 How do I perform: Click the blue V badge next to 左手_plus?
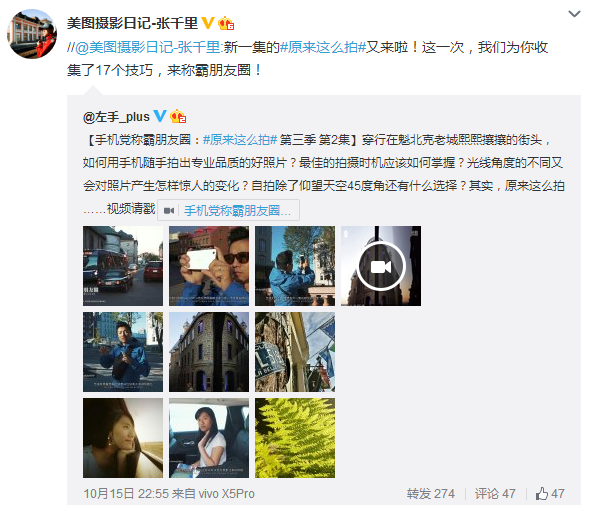[x=160, y=116]
